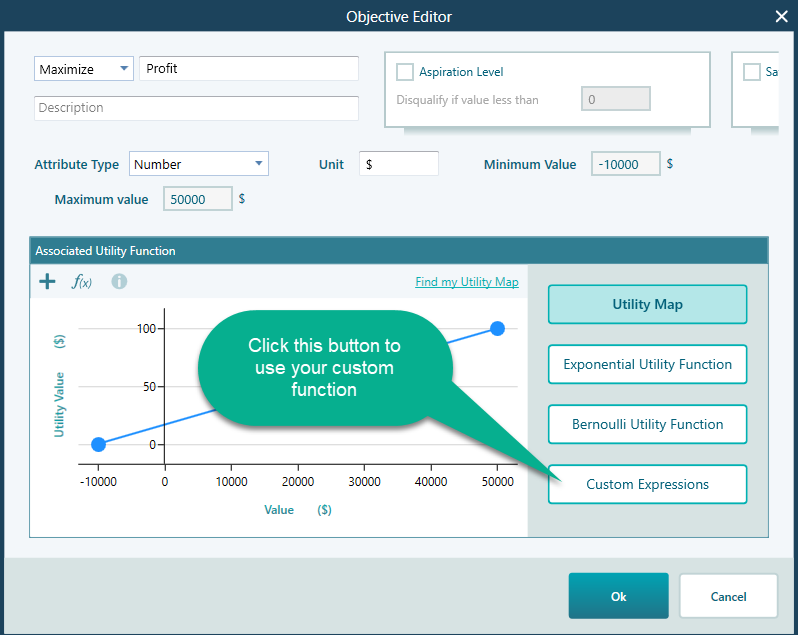Choose Bernoulli Utility Function
Viewport: 798px width, 635px height.
coord(647,425)
